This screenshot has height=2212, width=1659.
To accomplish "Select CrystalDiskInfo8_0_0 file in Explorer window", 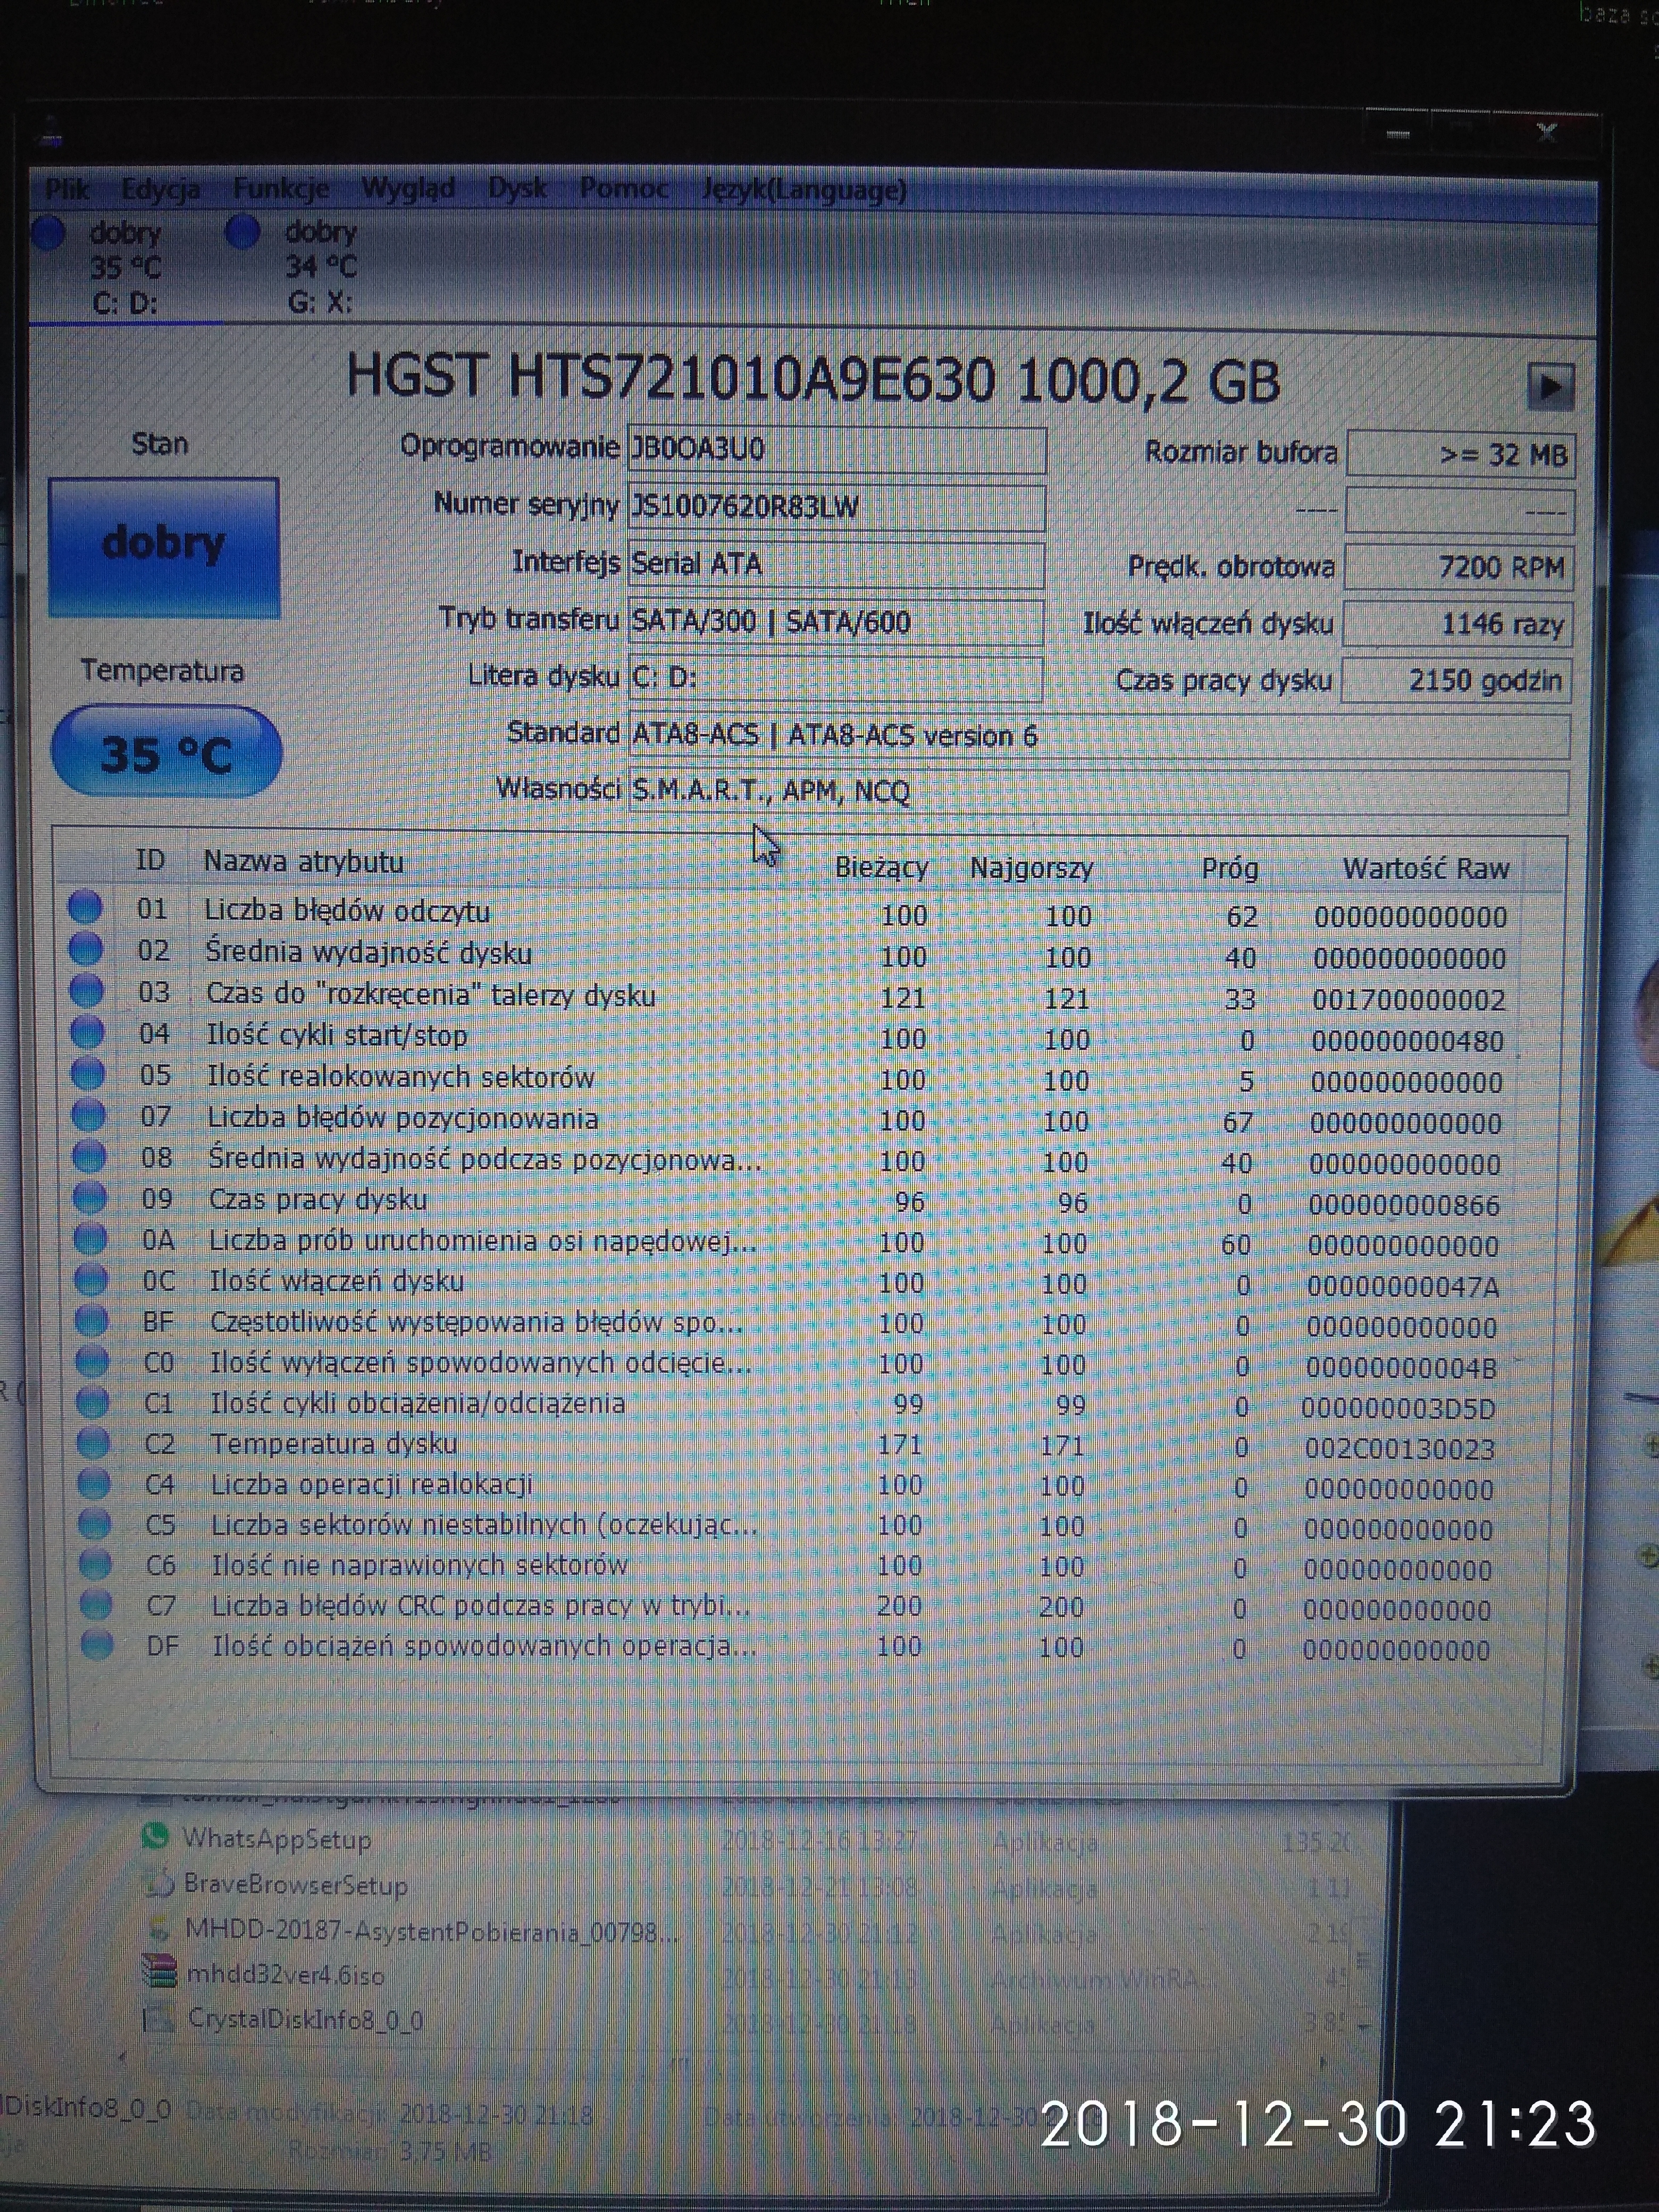I will [306, 2020].
